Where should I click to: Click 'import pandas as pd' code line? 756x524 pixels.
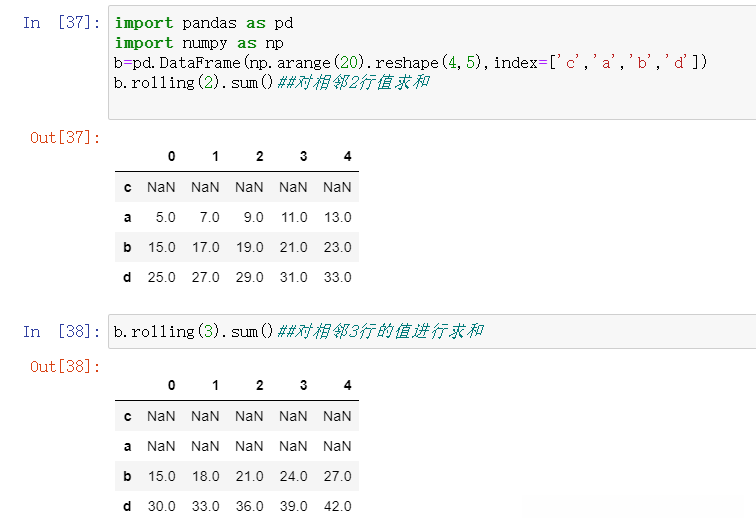pyautogui.click(x=204, y=23)
